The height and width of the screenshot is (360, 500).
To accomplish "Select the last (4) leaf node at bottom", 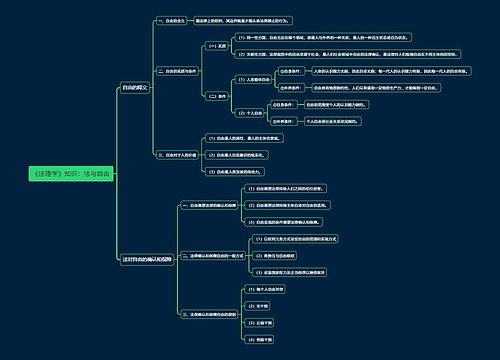I will [260, 340].
